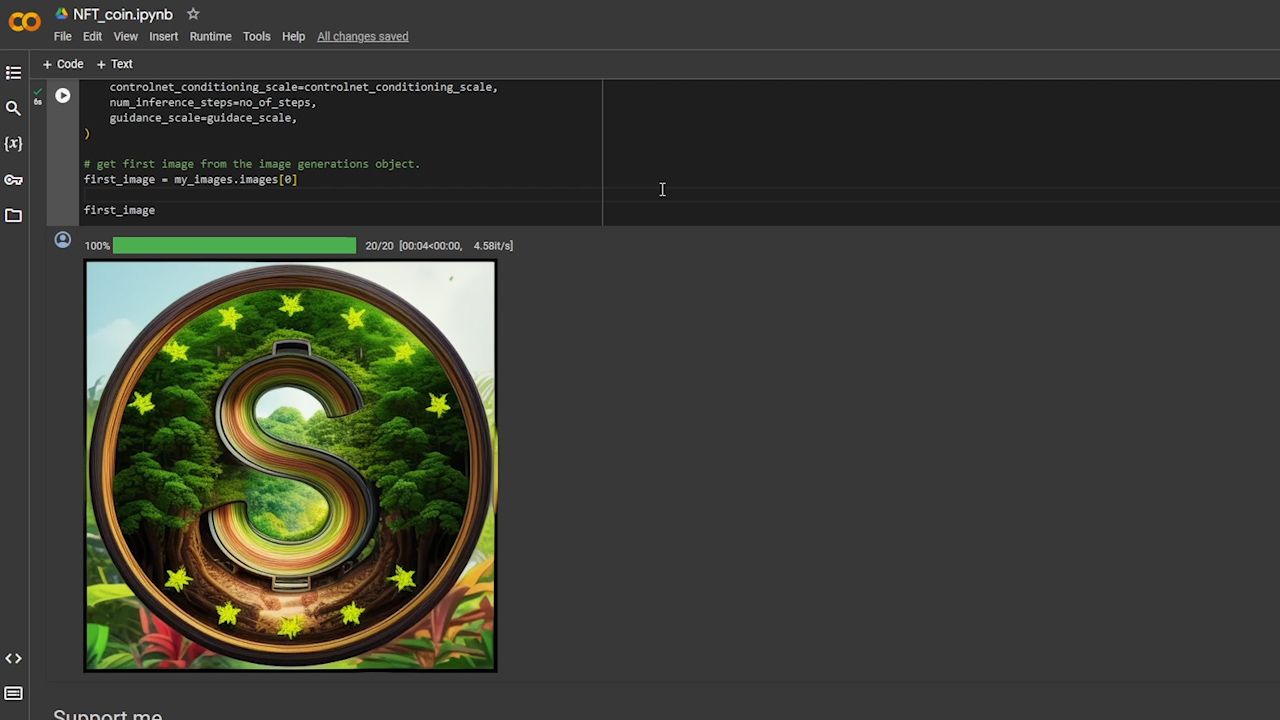The width and height of the screenshot is (1280, 720).
Task: Click the my_images.images[0] assignment line
Action: [x=190, y=180]
